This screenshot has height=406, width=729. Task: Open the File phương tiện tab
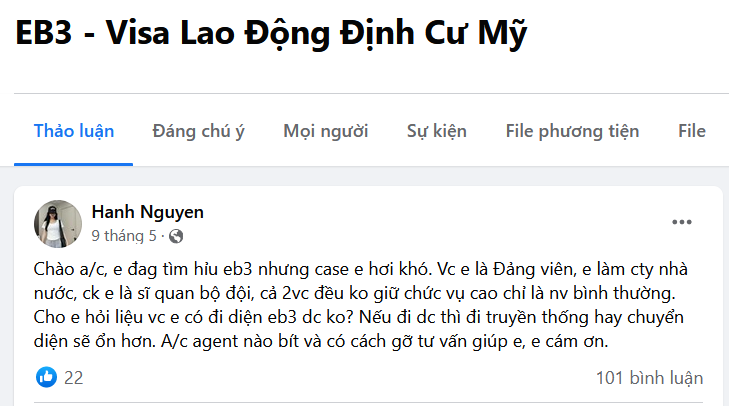[572, 131]
